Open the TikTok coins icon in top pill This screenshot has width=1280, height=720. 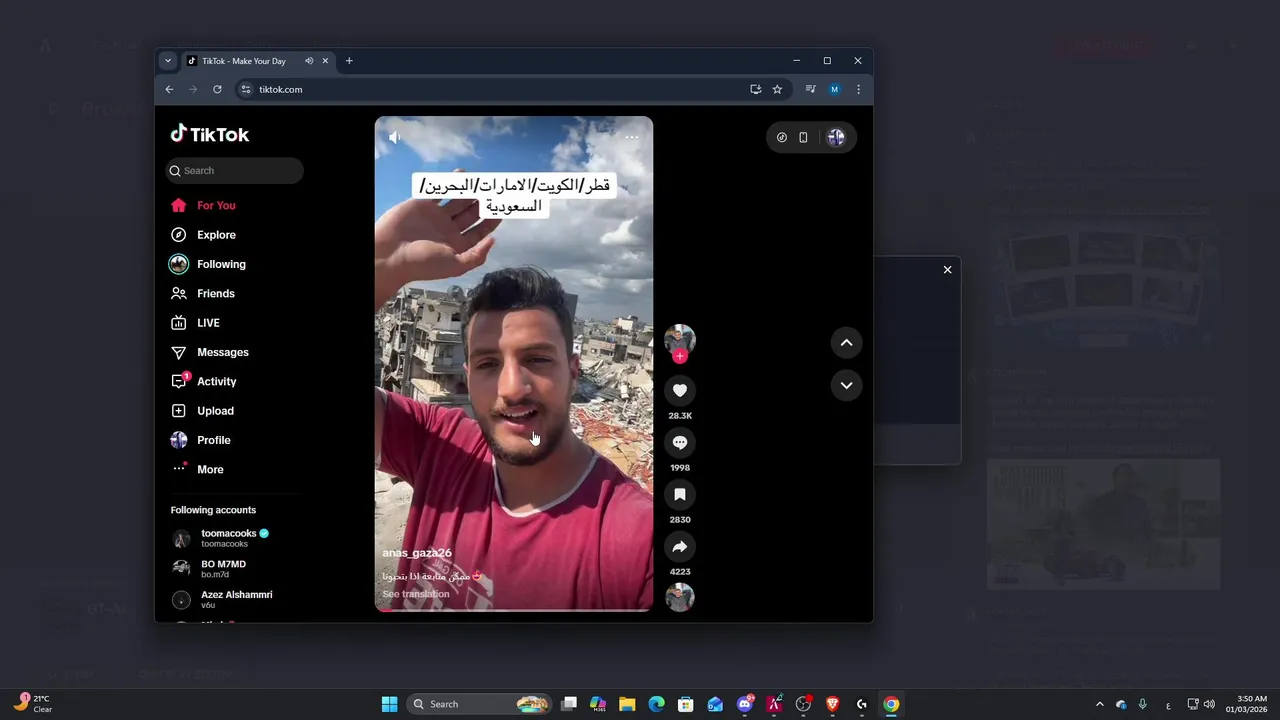(782, 137)
